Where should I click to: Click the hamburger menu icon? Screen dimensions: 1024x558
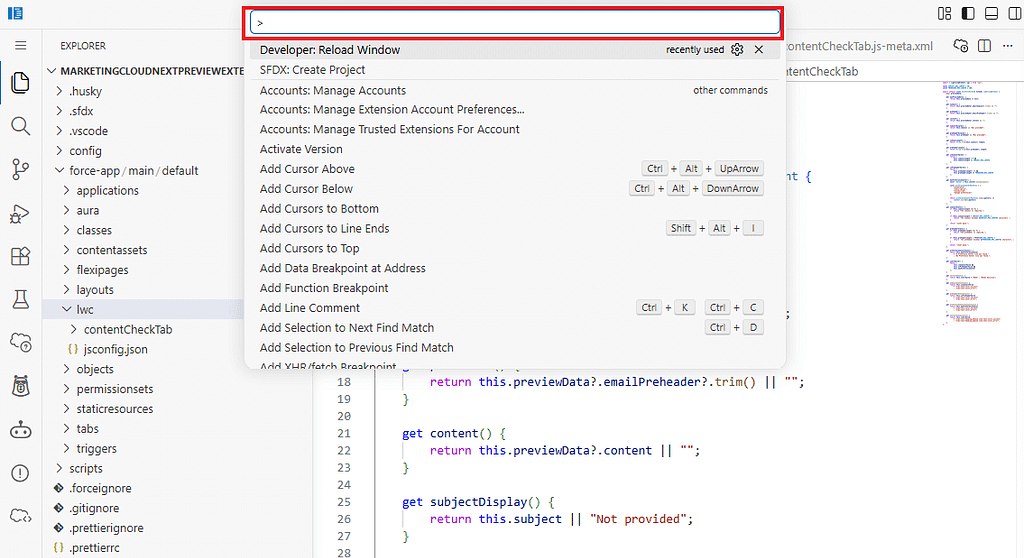(20, 45)
